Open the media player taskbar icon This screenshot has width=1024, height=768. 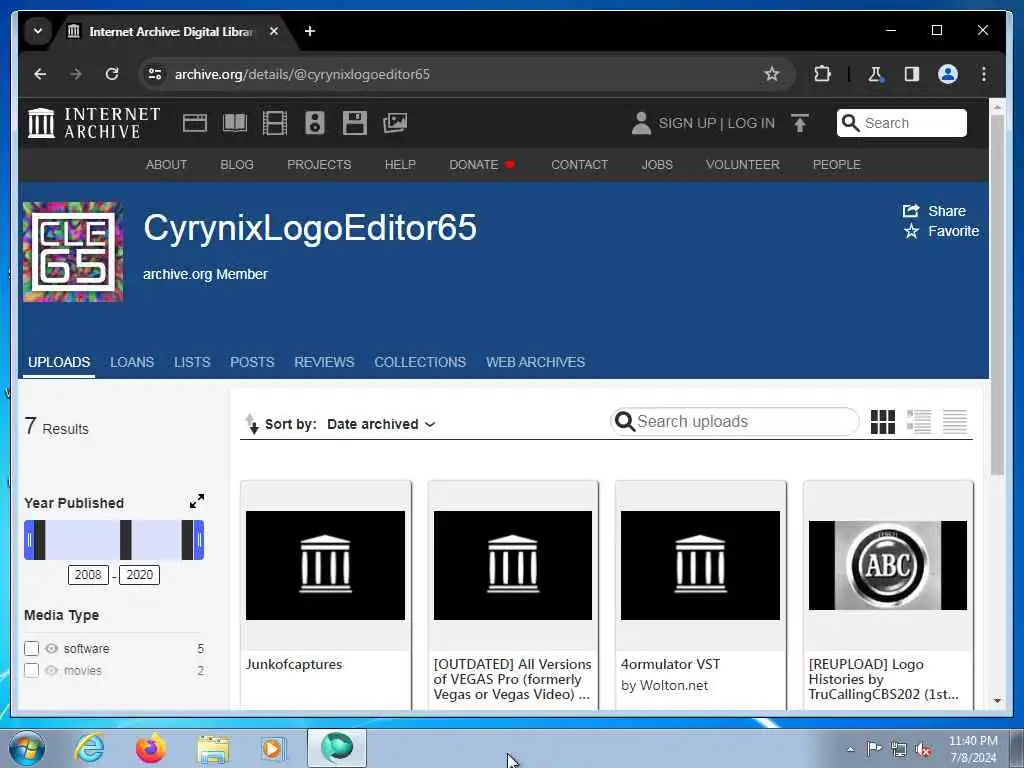point(273,748)
